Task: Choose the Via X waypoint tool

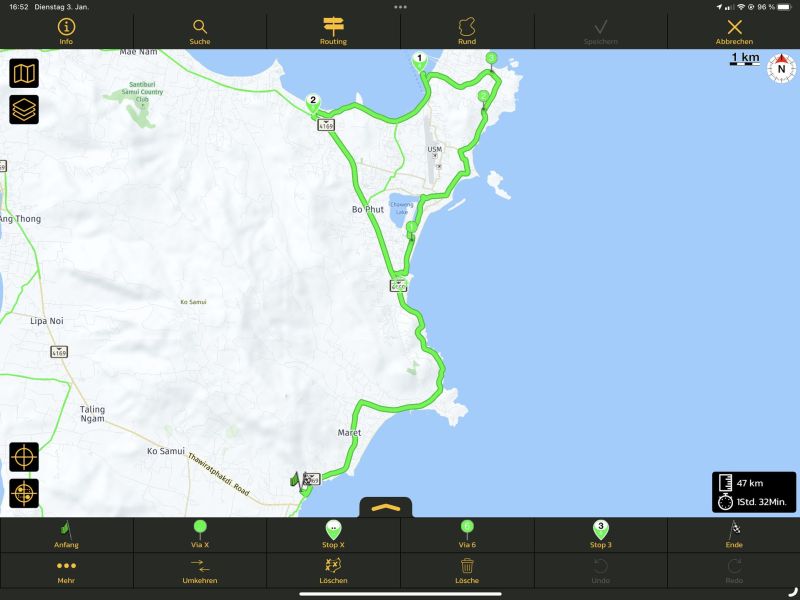Action: click(x=200, y=534)
